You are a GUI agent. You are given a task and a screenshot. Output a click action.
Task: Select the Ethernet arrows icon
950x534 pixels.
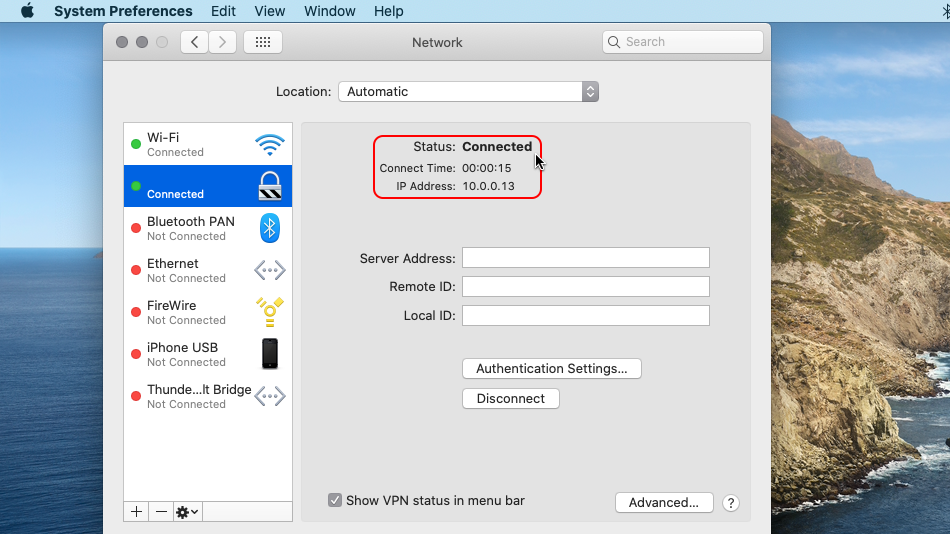point(269,270)
